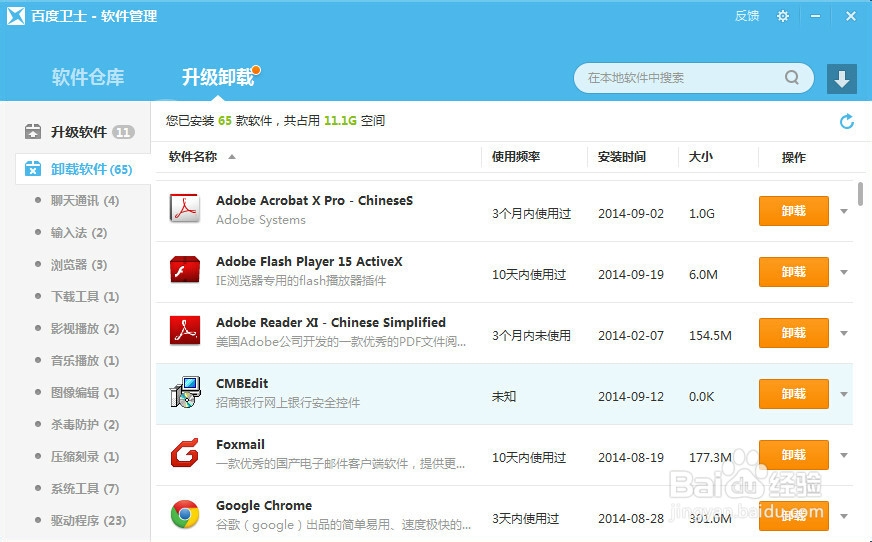Sort by 大小 column header

click(x=700, y=157)
